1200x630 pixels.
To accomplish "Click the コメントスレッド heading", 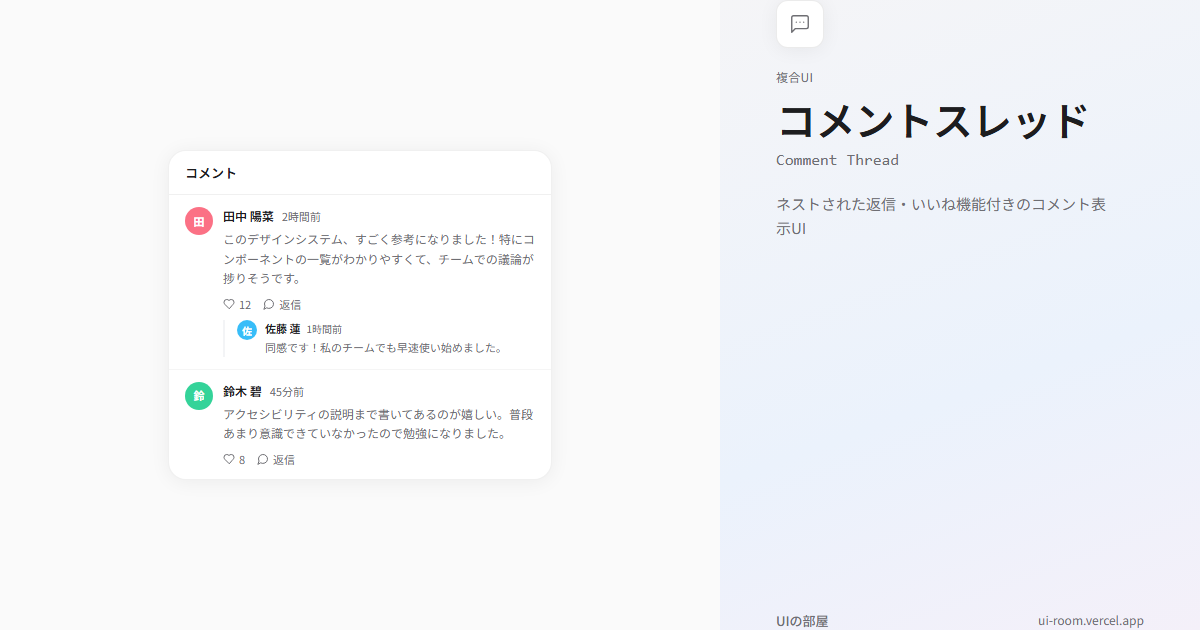I will tap(932, 121).
